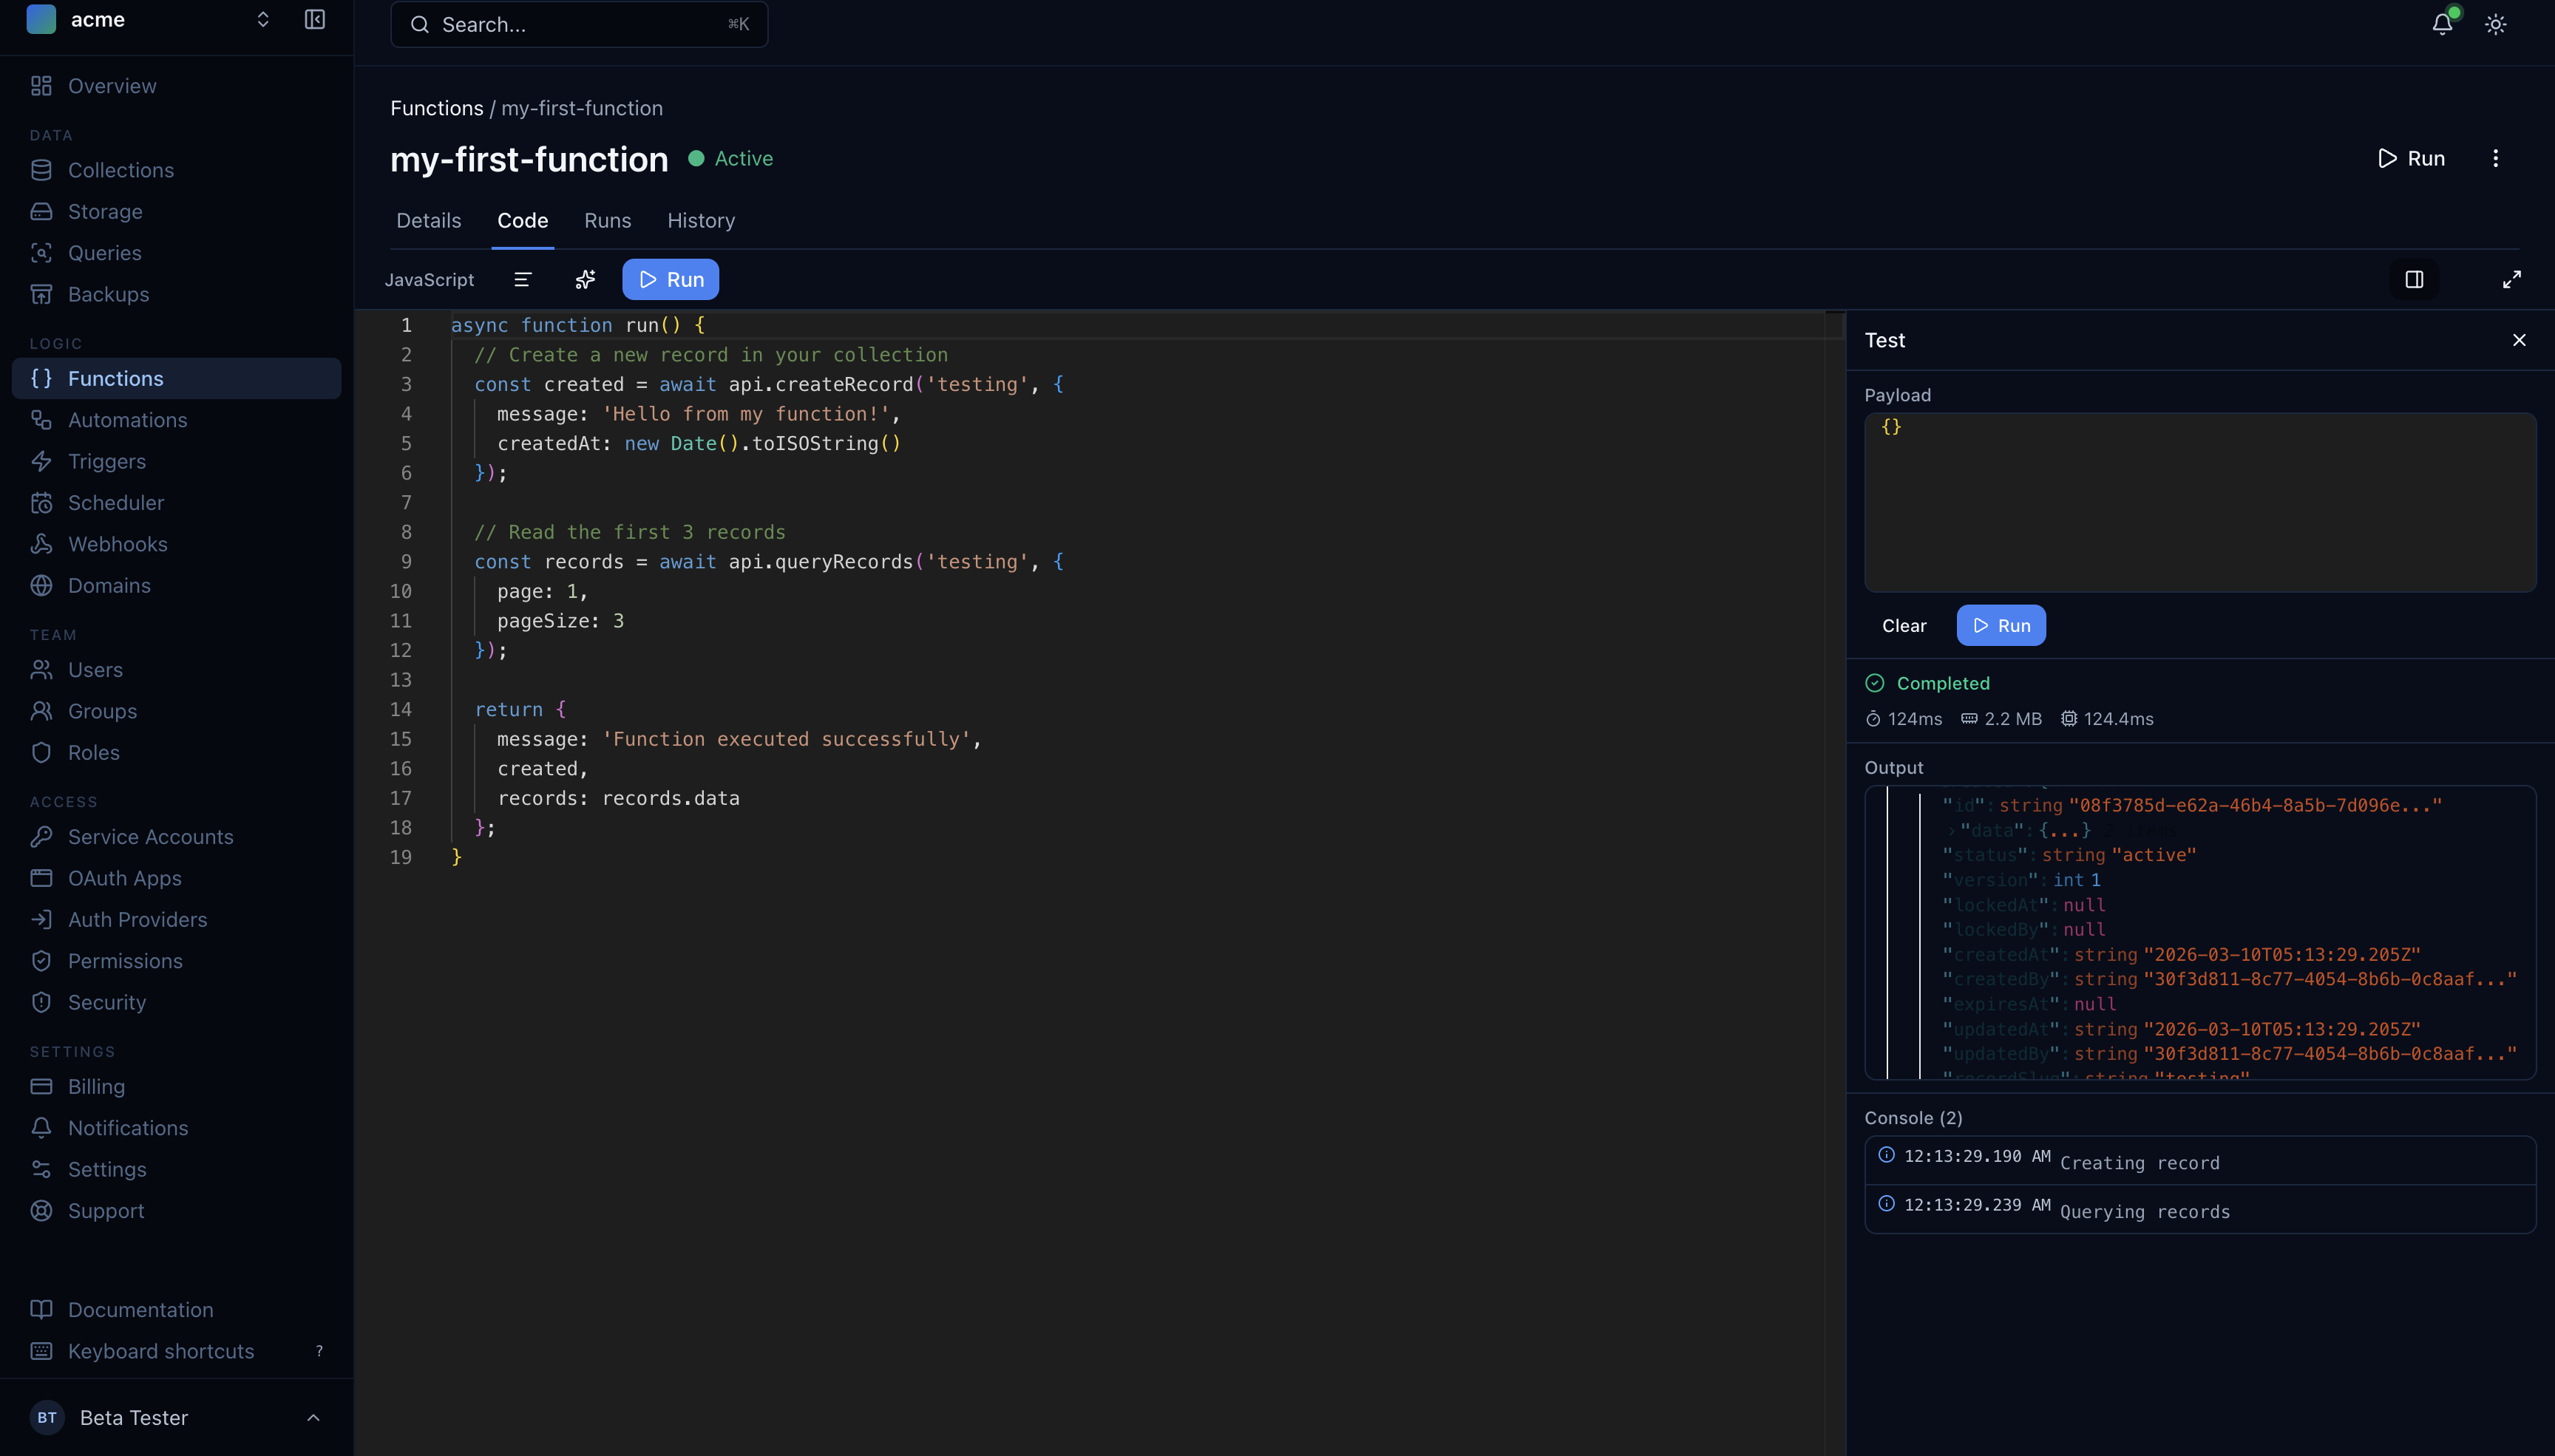
Task: Collapse the Beta Tester account menu
Action: (311, 1417)
